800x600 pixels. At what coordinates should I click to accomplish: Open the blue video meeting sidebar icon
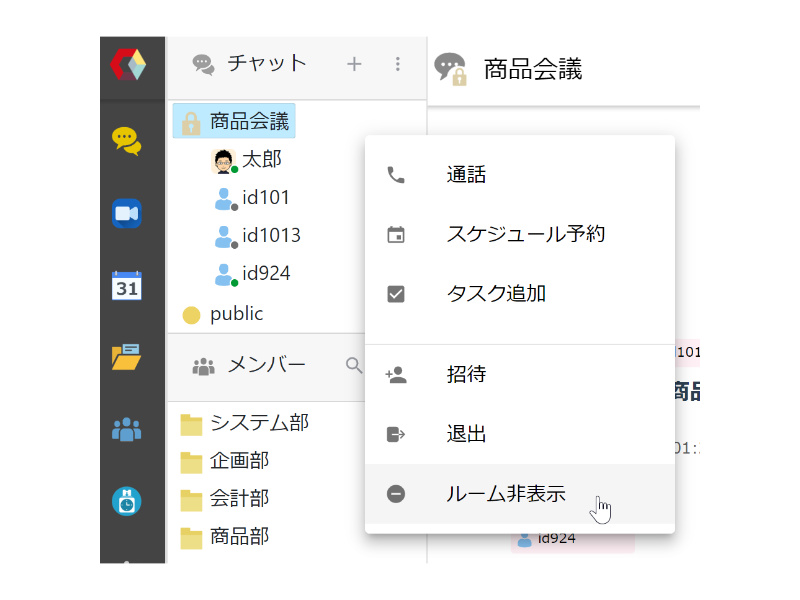point(127,213)
